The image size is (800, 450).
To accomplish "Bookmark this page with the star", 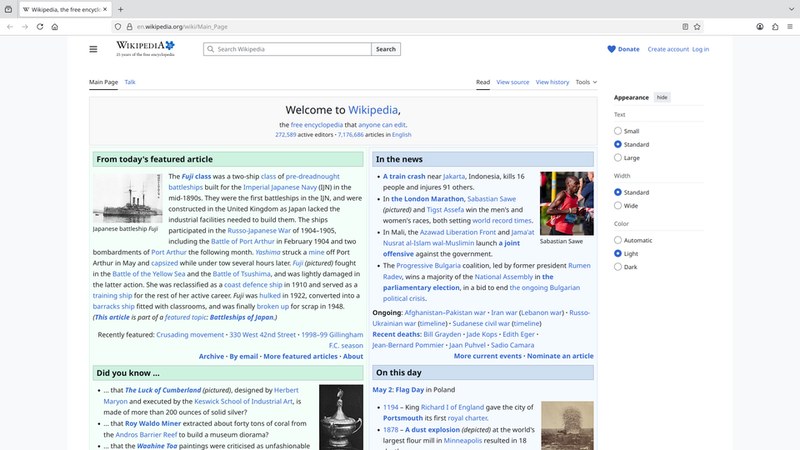I will (697, 27).
